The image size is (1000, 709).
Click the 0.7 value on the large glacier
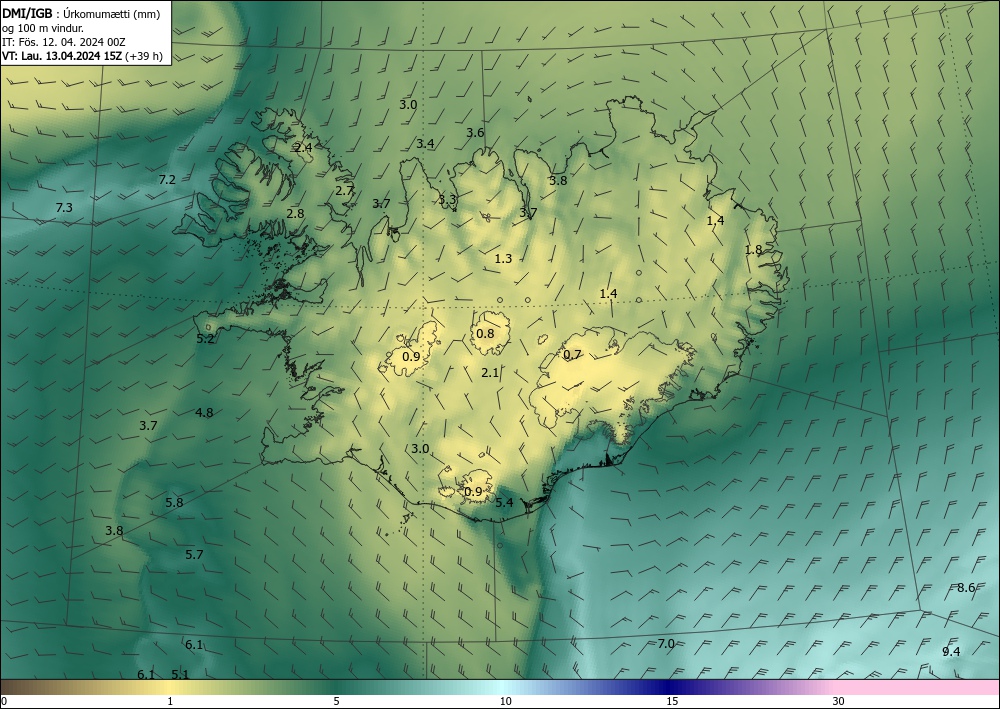pos(573,354)
